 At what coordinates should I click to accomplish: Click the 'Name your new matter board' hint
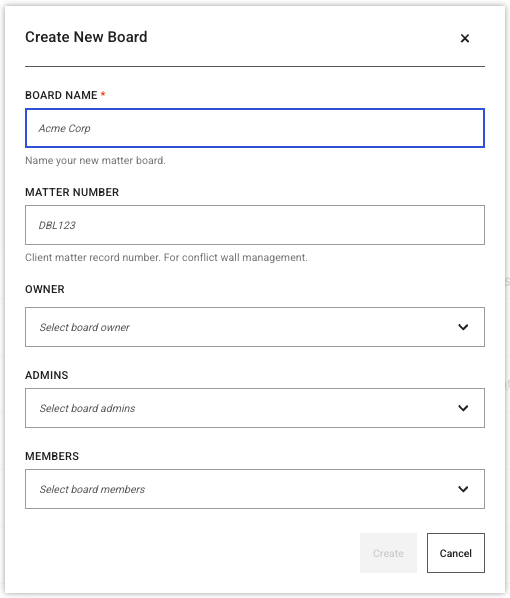pos(95,161)
